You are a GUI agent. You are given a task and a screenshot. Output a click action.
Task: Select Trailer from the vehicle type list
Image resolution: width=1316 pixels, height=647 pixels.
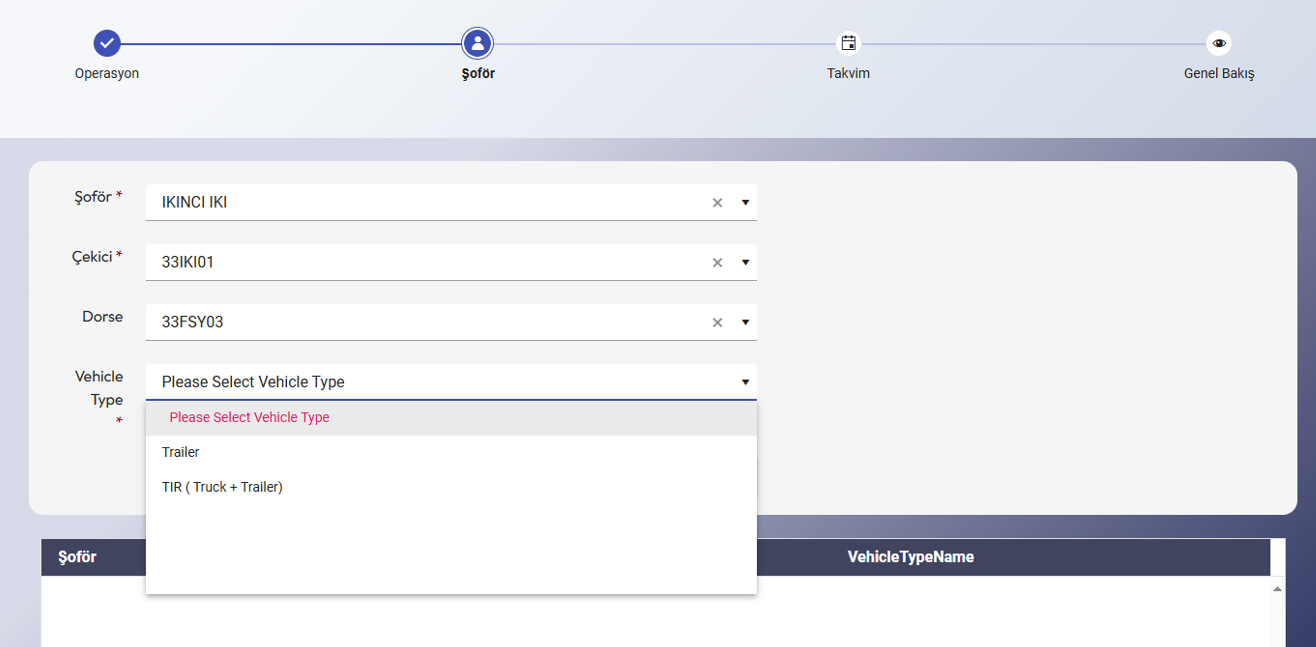click(181, 452)
